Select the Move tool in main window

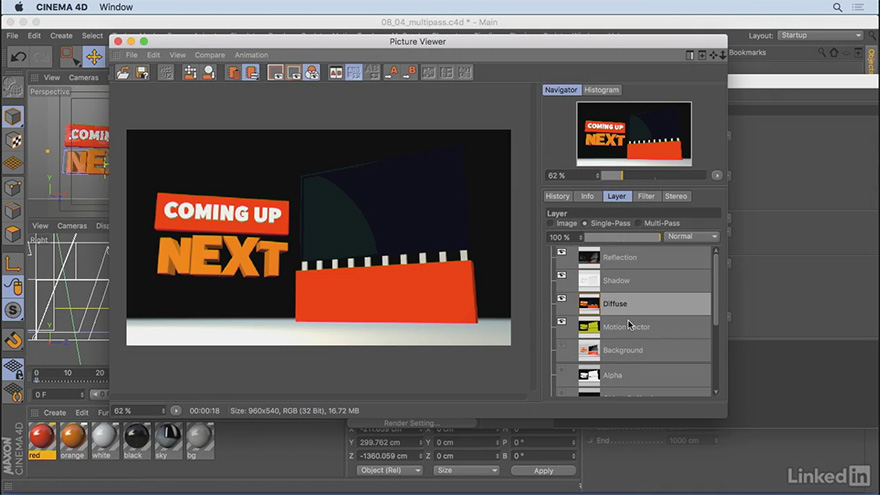94,57
